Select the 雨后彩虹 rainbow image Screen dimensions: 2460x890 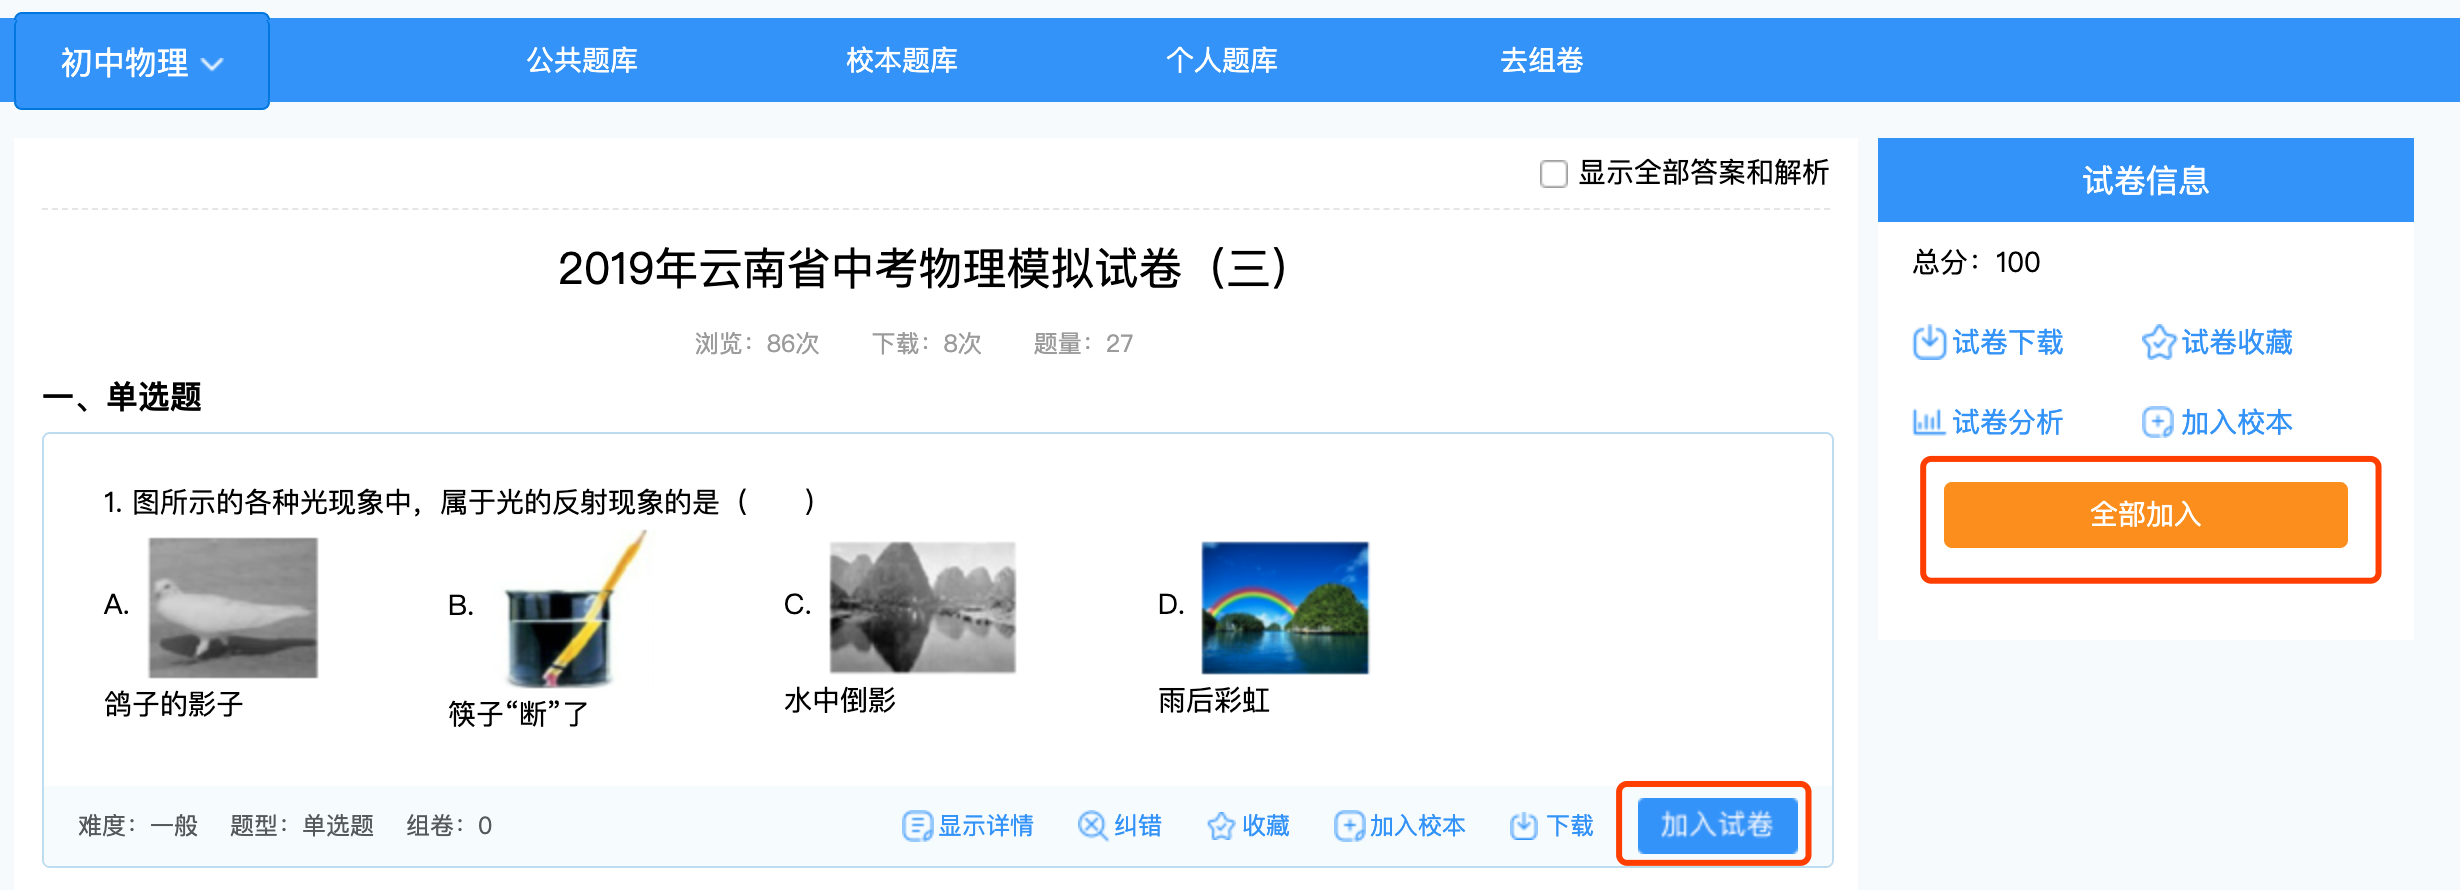(1284, 607)
